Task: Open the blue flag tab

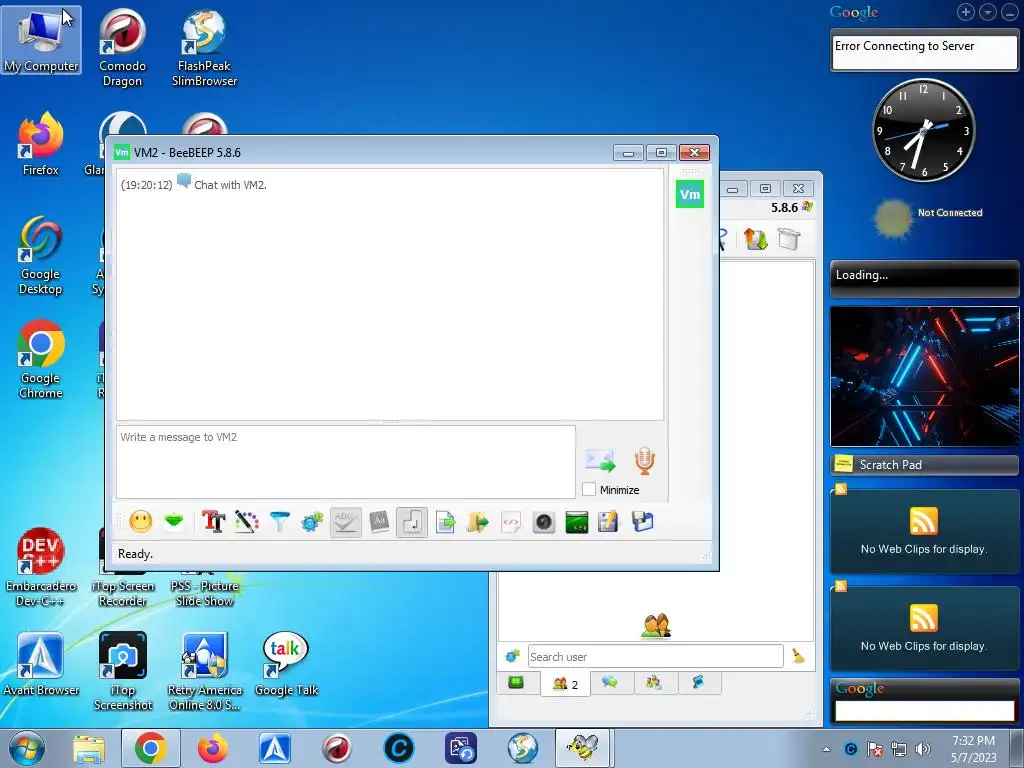Action: pos(698,682)
